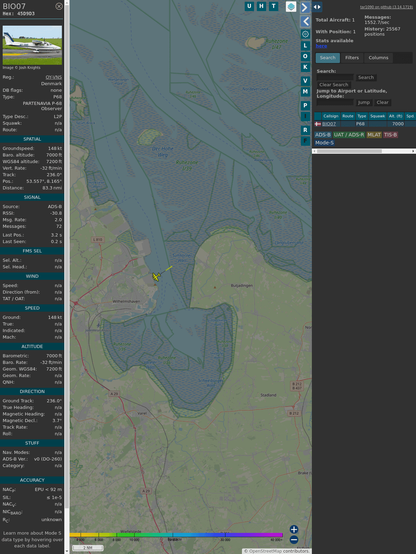Select the yellow aircraft icon on map
The image size is (416, 554).
(x=156, y=277)
